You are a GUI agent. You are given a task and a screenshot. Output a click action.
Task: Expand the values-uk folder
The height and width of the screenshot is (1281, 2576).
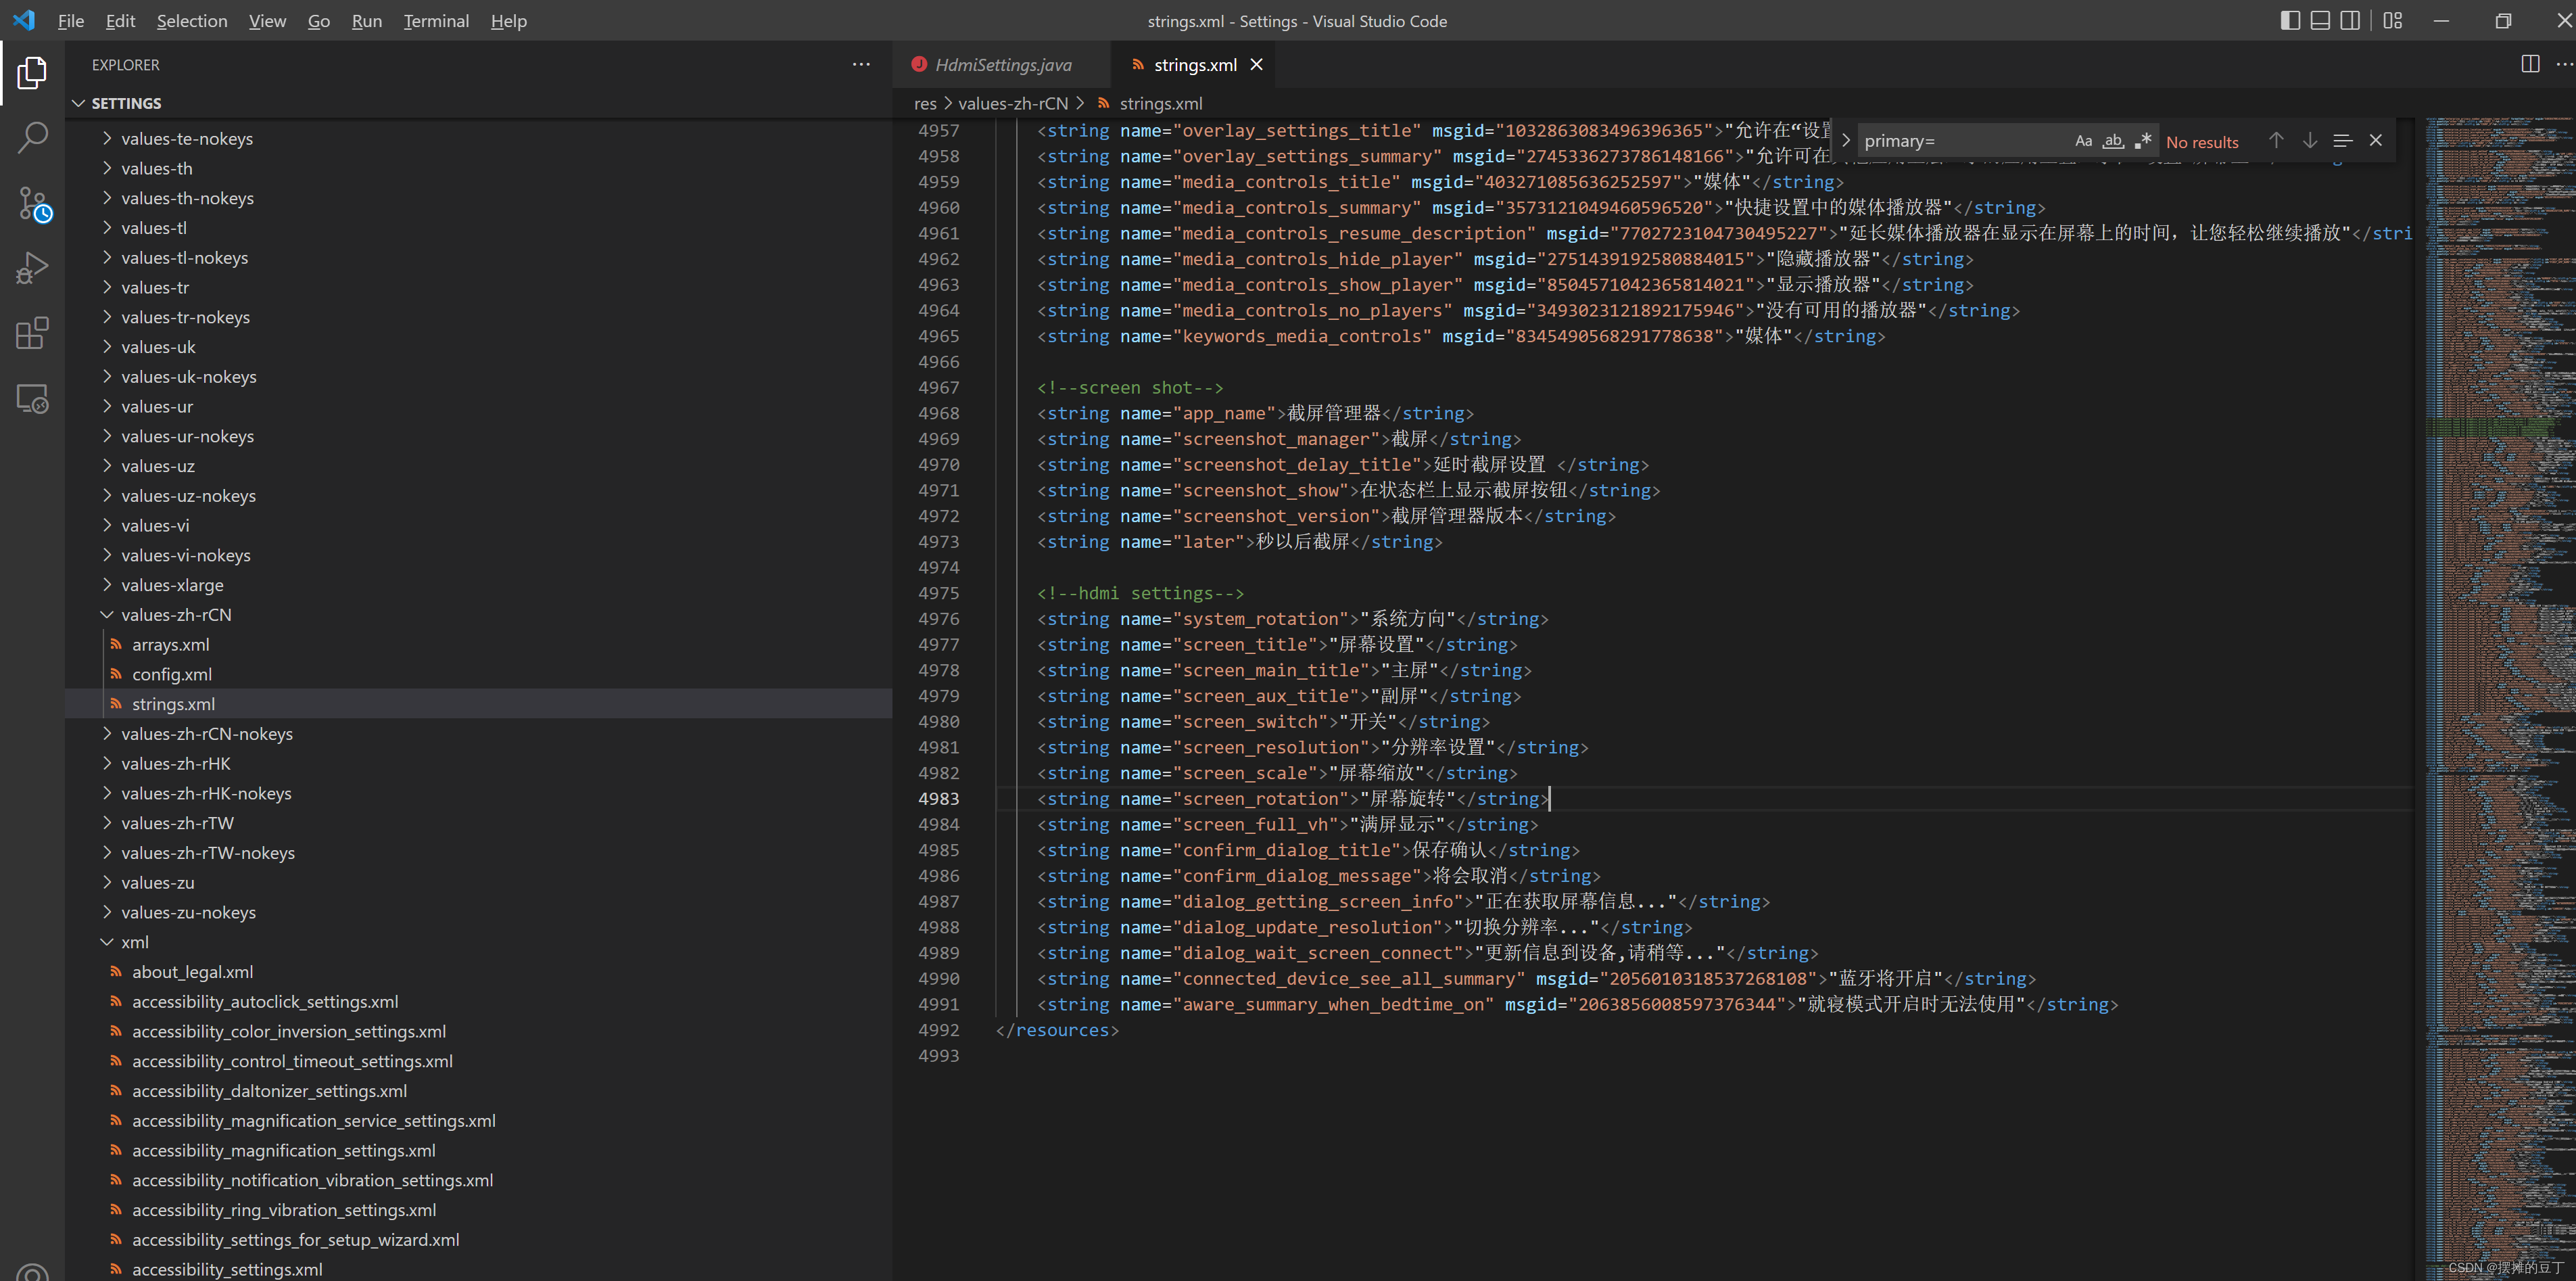coord(478,347)
